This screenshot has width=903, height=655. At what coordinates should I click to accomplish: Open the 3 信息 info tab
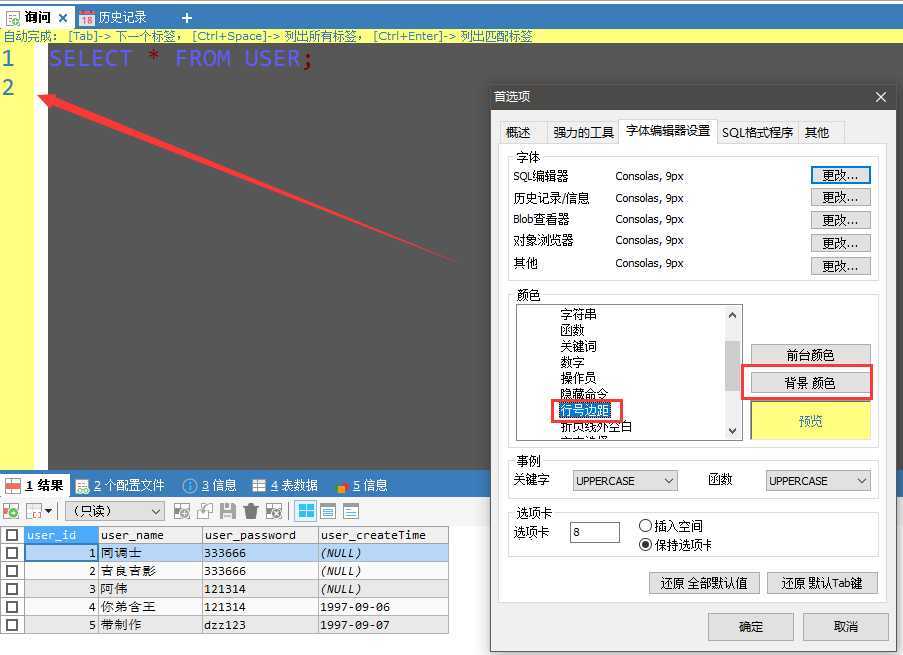click(210, 486)
